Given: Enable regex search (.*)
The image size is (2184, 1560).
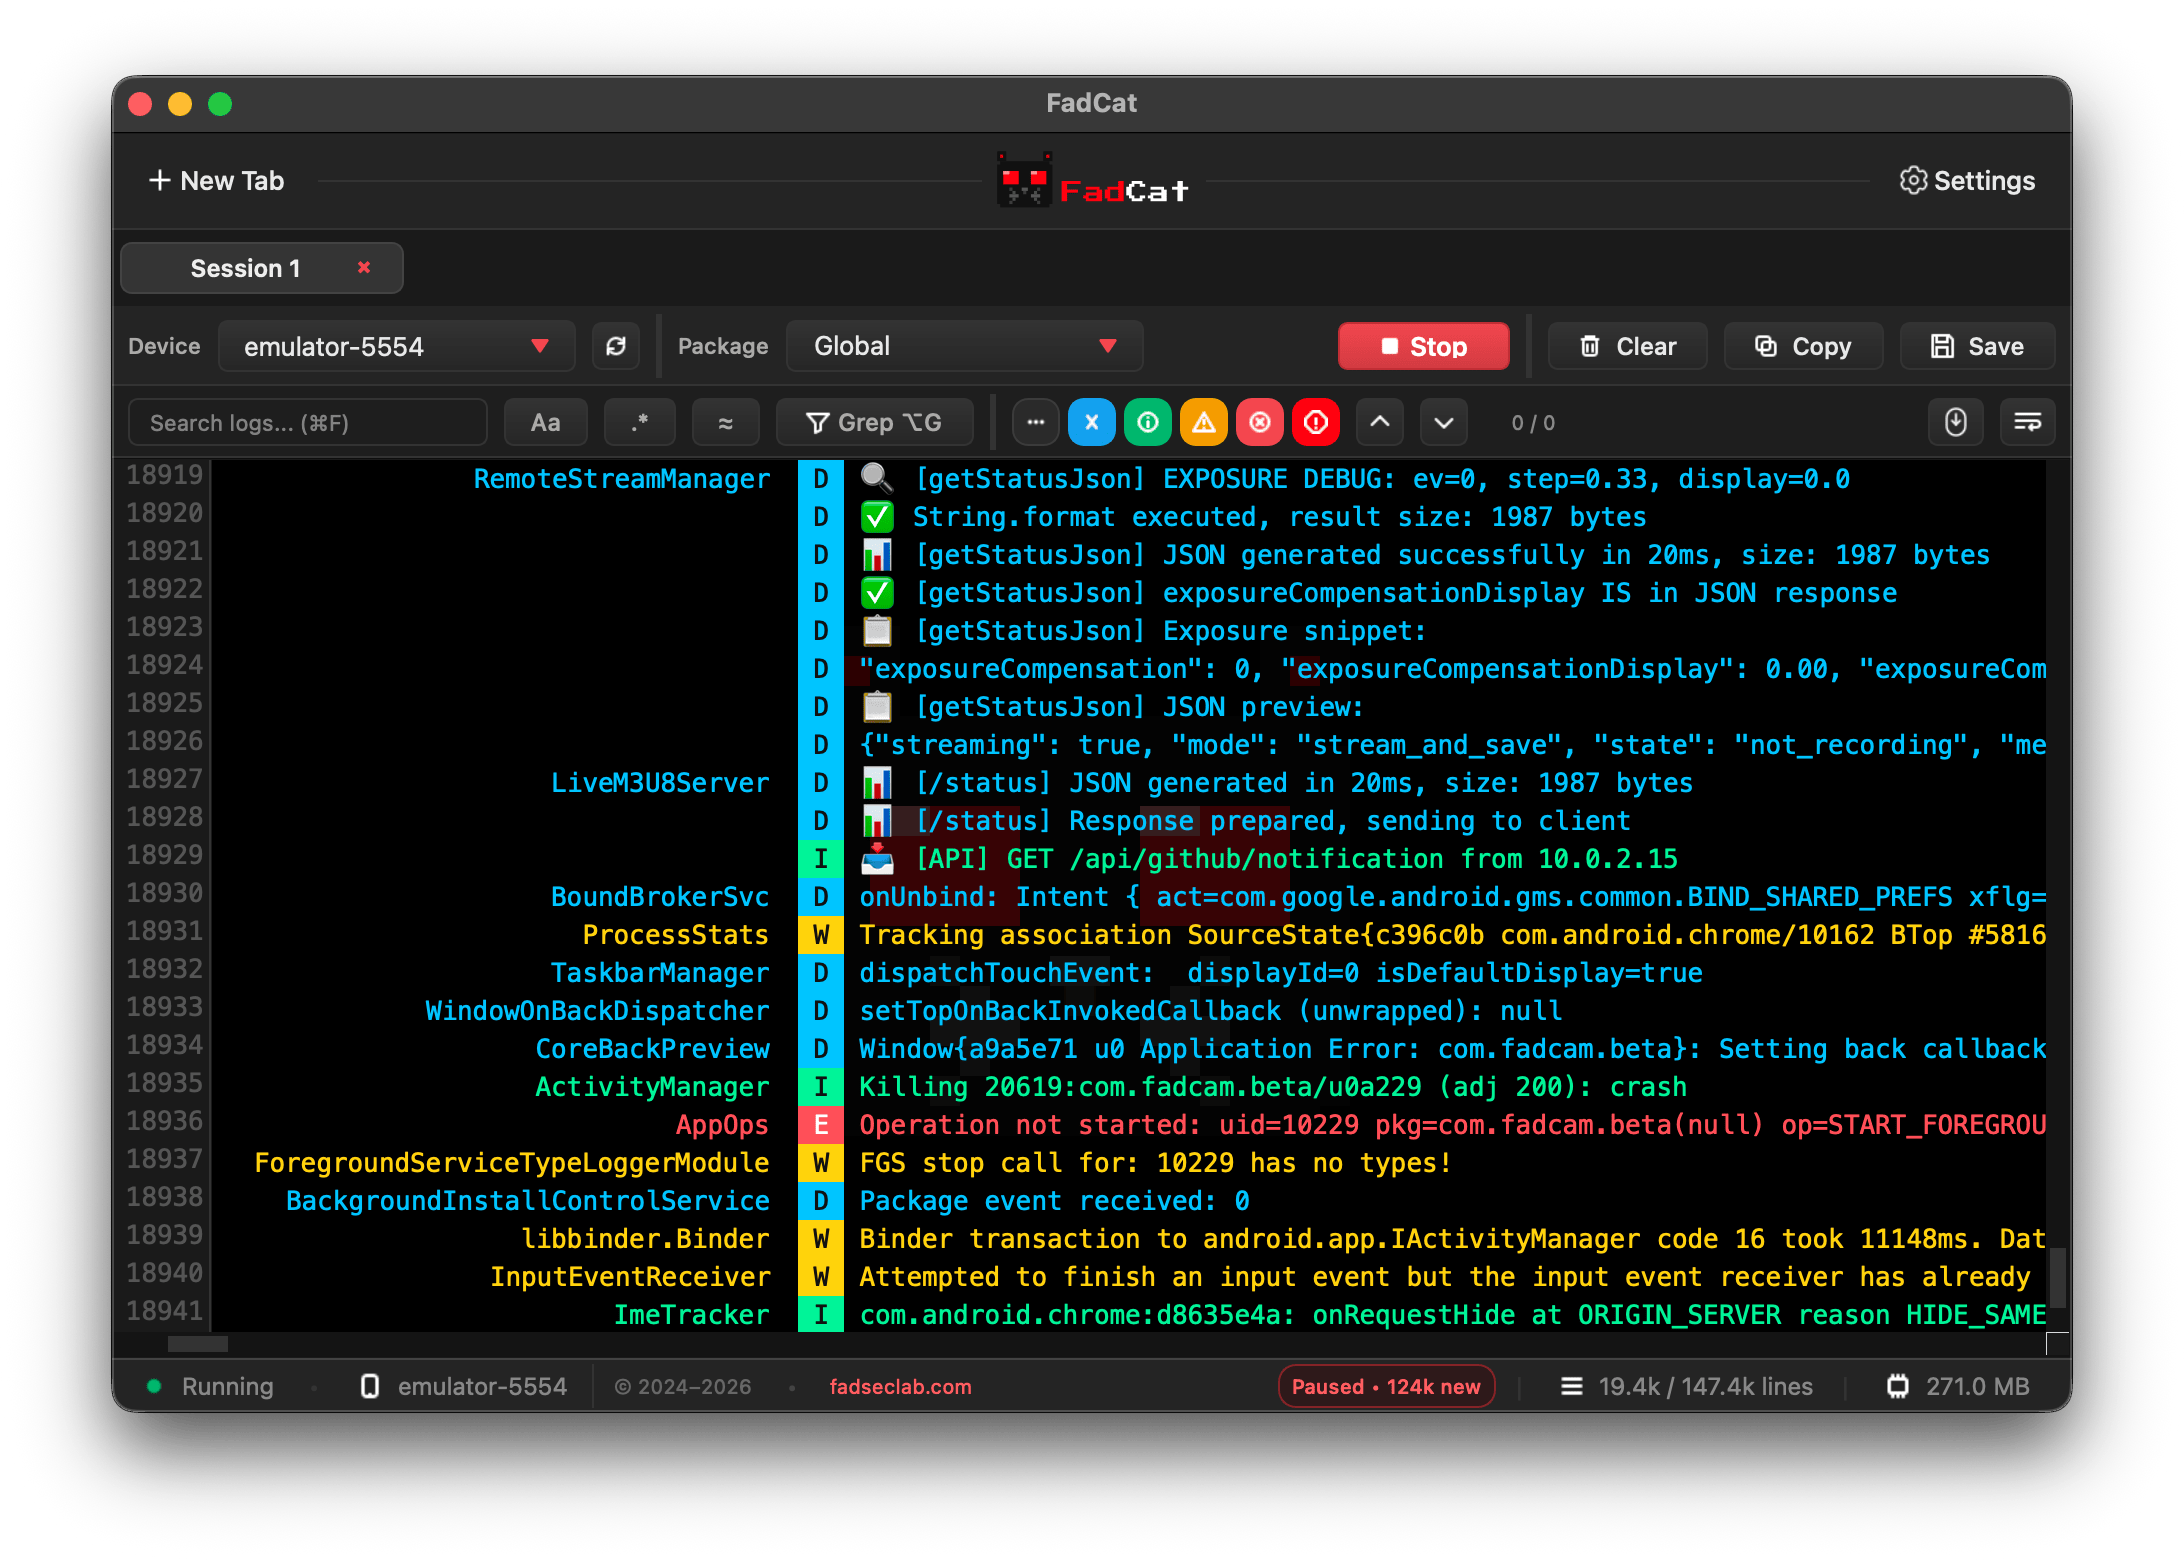Looking at the screenshot, I should (640, 423).
